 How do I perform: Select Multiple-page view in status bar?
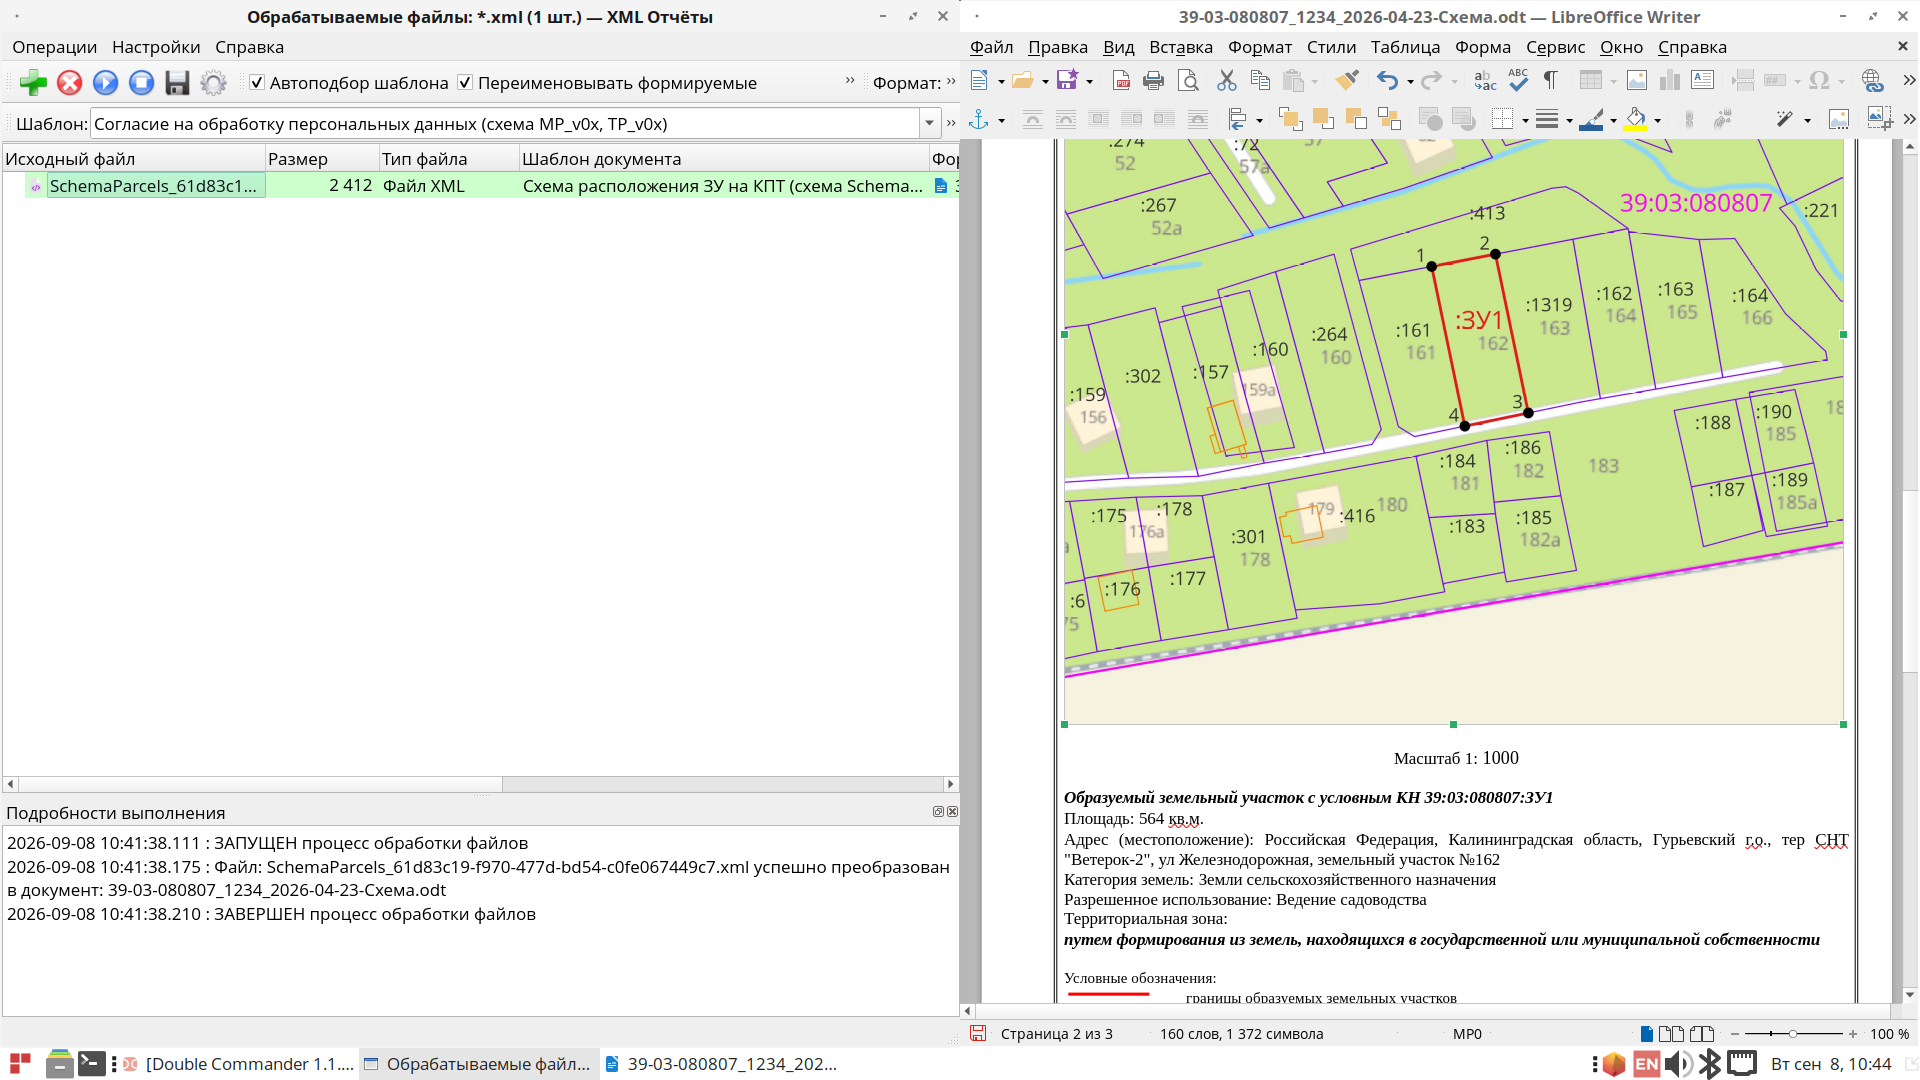(1671, 1034)
